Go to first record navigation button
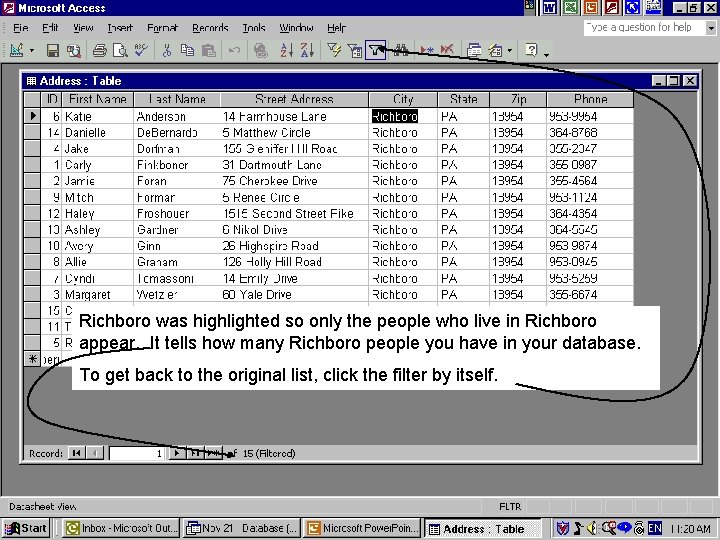720x540 pixels. (x=77, y=453)
